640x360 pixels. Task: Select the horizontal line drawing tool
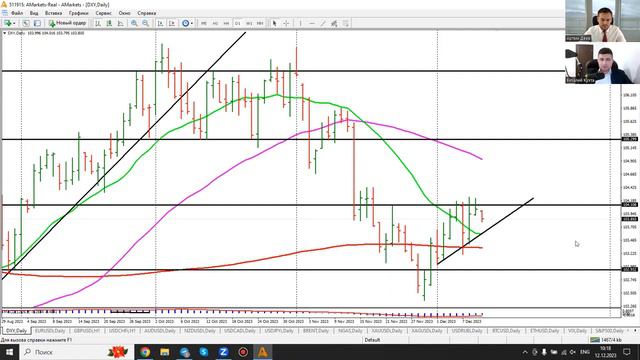(x=312, y=23)
